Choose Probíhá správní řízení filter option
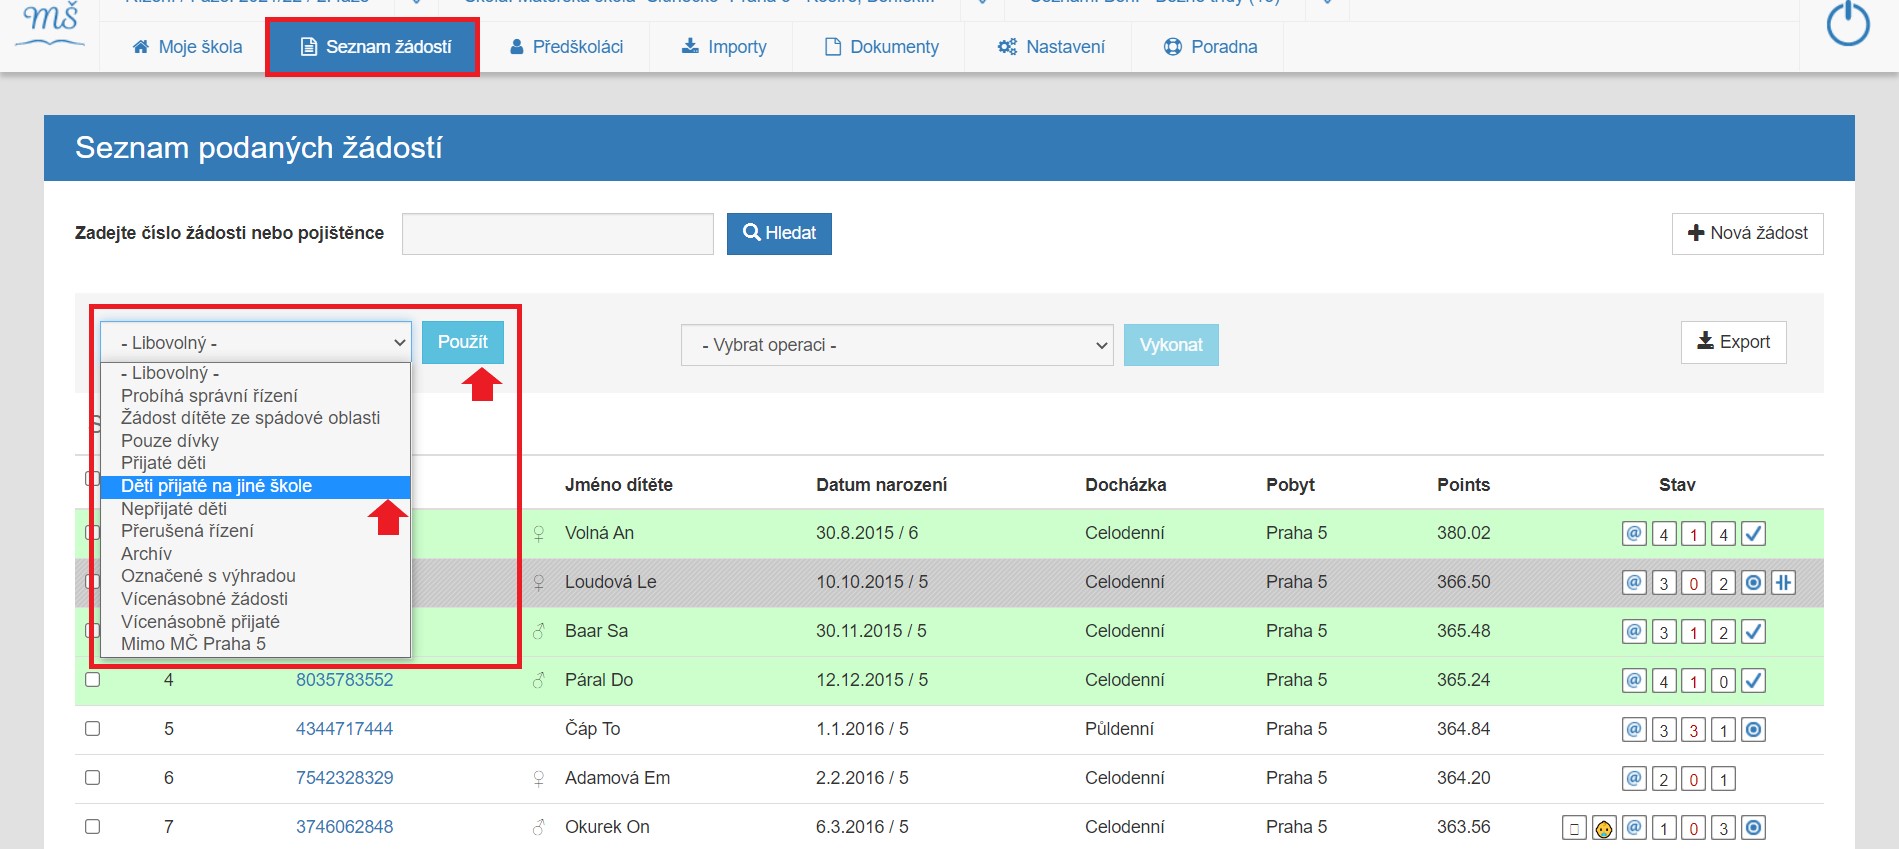1899x849 pixels. click(255, 396)
